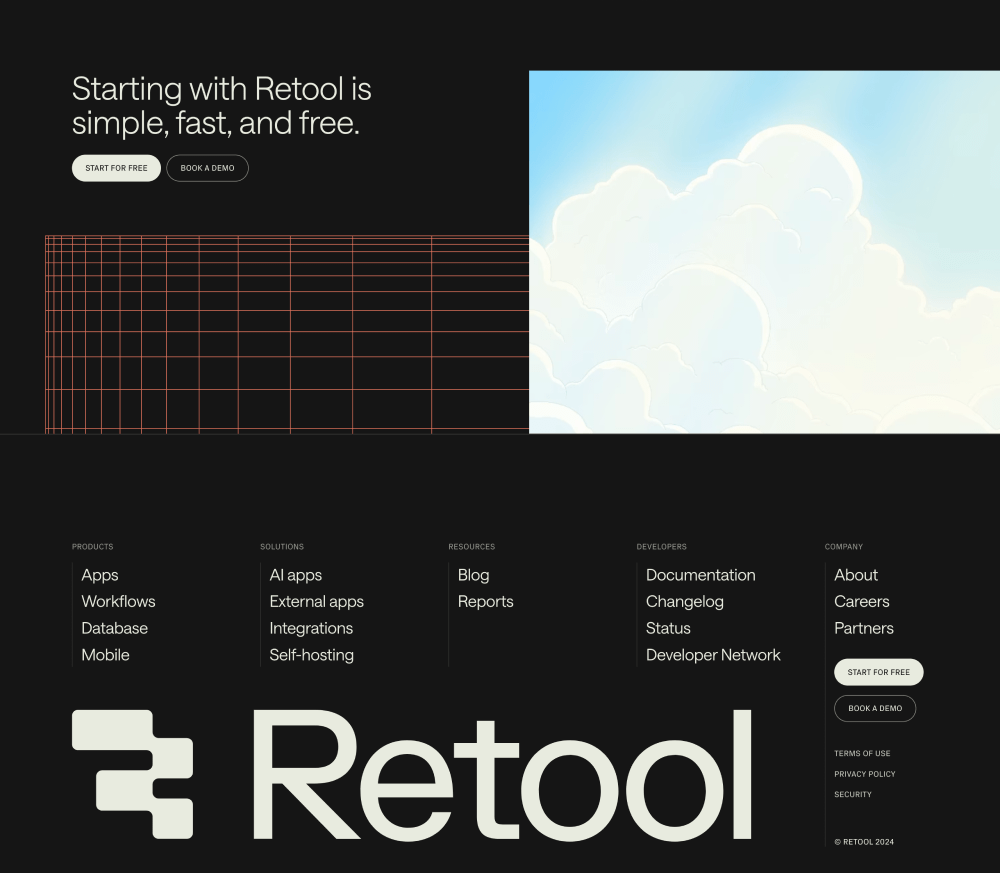Go to the Database link
The image size is (1000, 873).
coord(115,628)
